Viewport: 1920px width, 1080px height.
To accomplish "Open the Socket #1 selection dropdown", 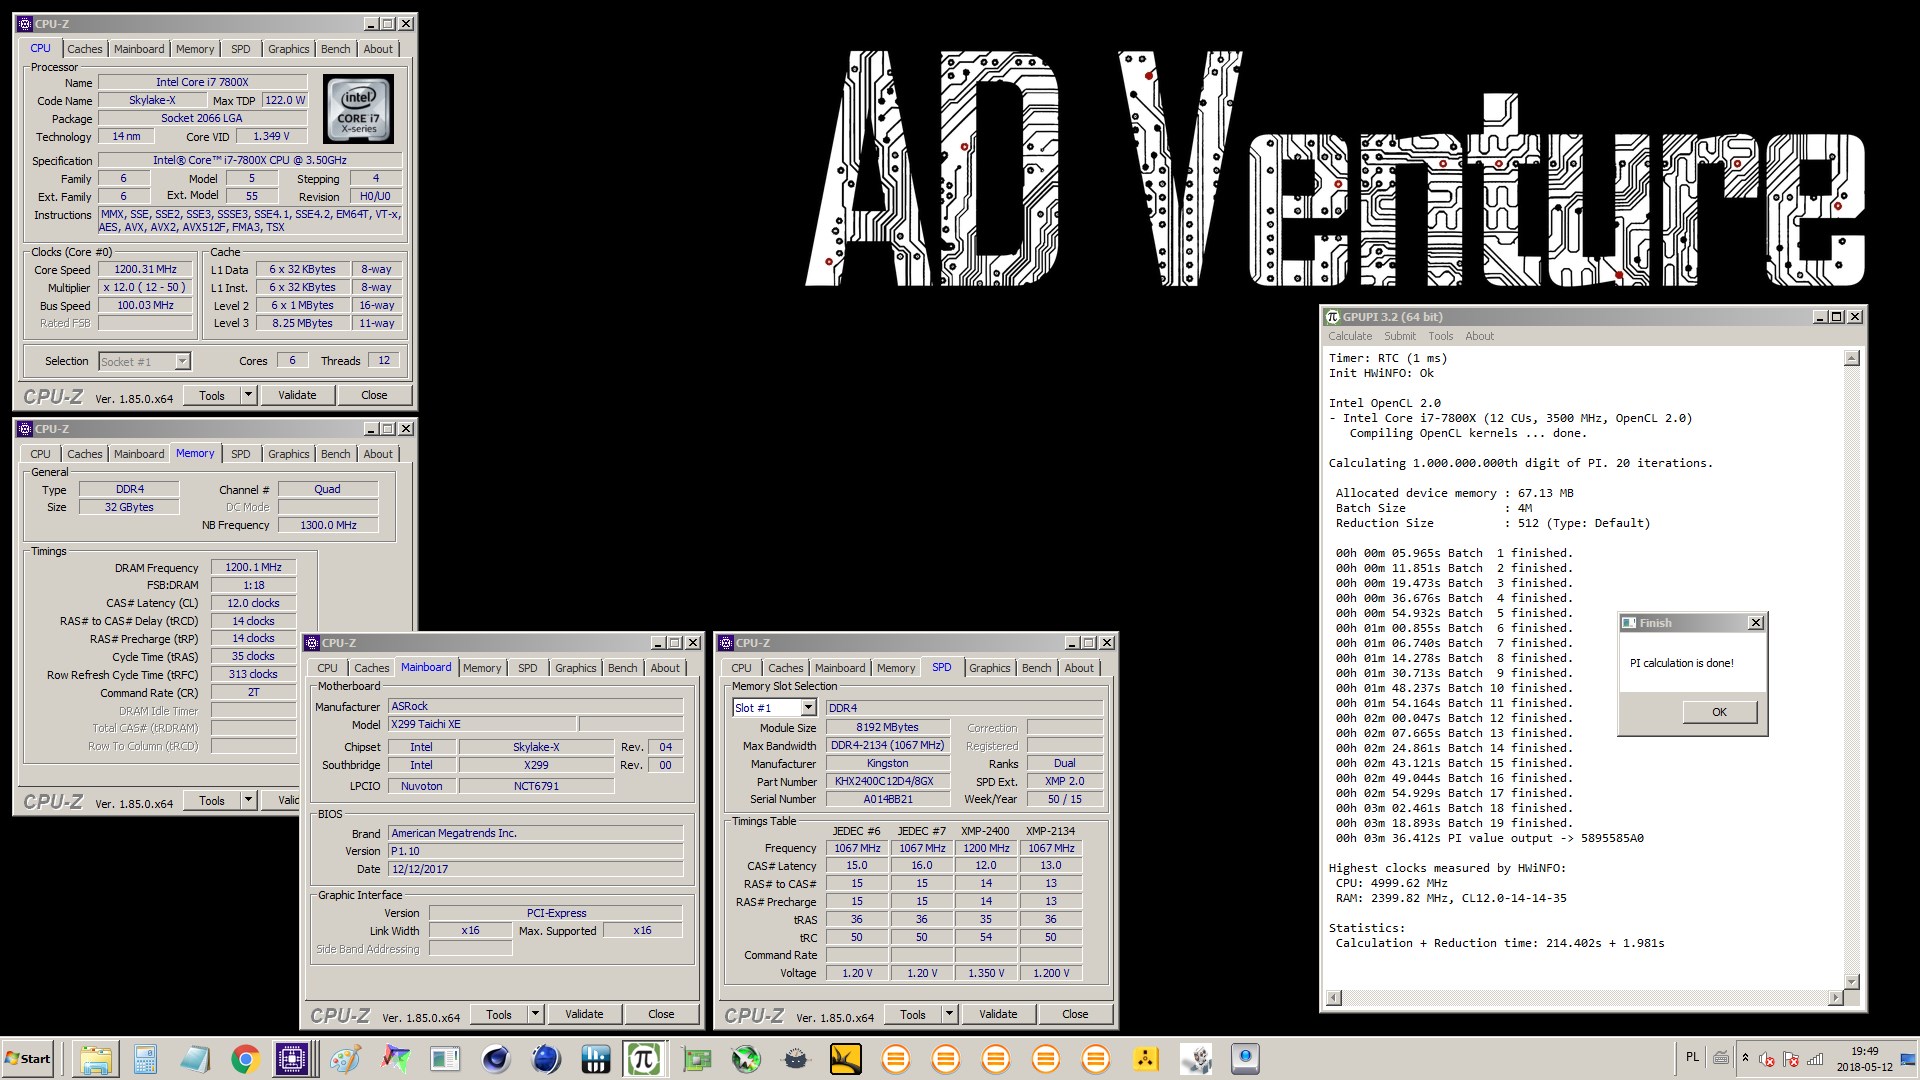I will [182, 362].
